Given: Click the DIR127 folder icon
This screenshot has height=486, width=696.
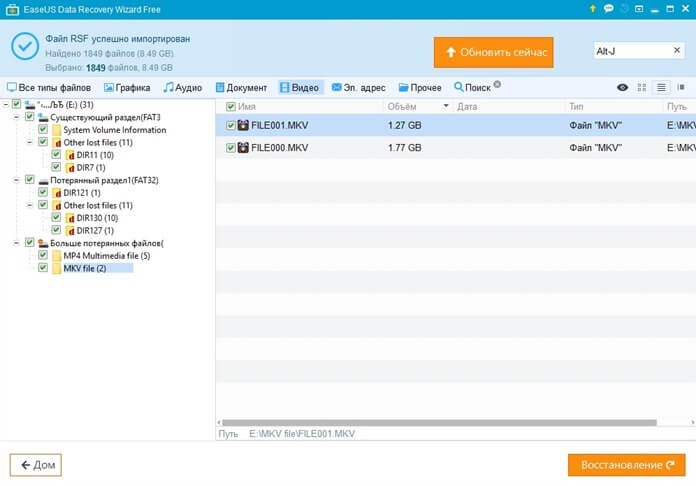Looking at the screenshot, I should (x=70, y=230).
